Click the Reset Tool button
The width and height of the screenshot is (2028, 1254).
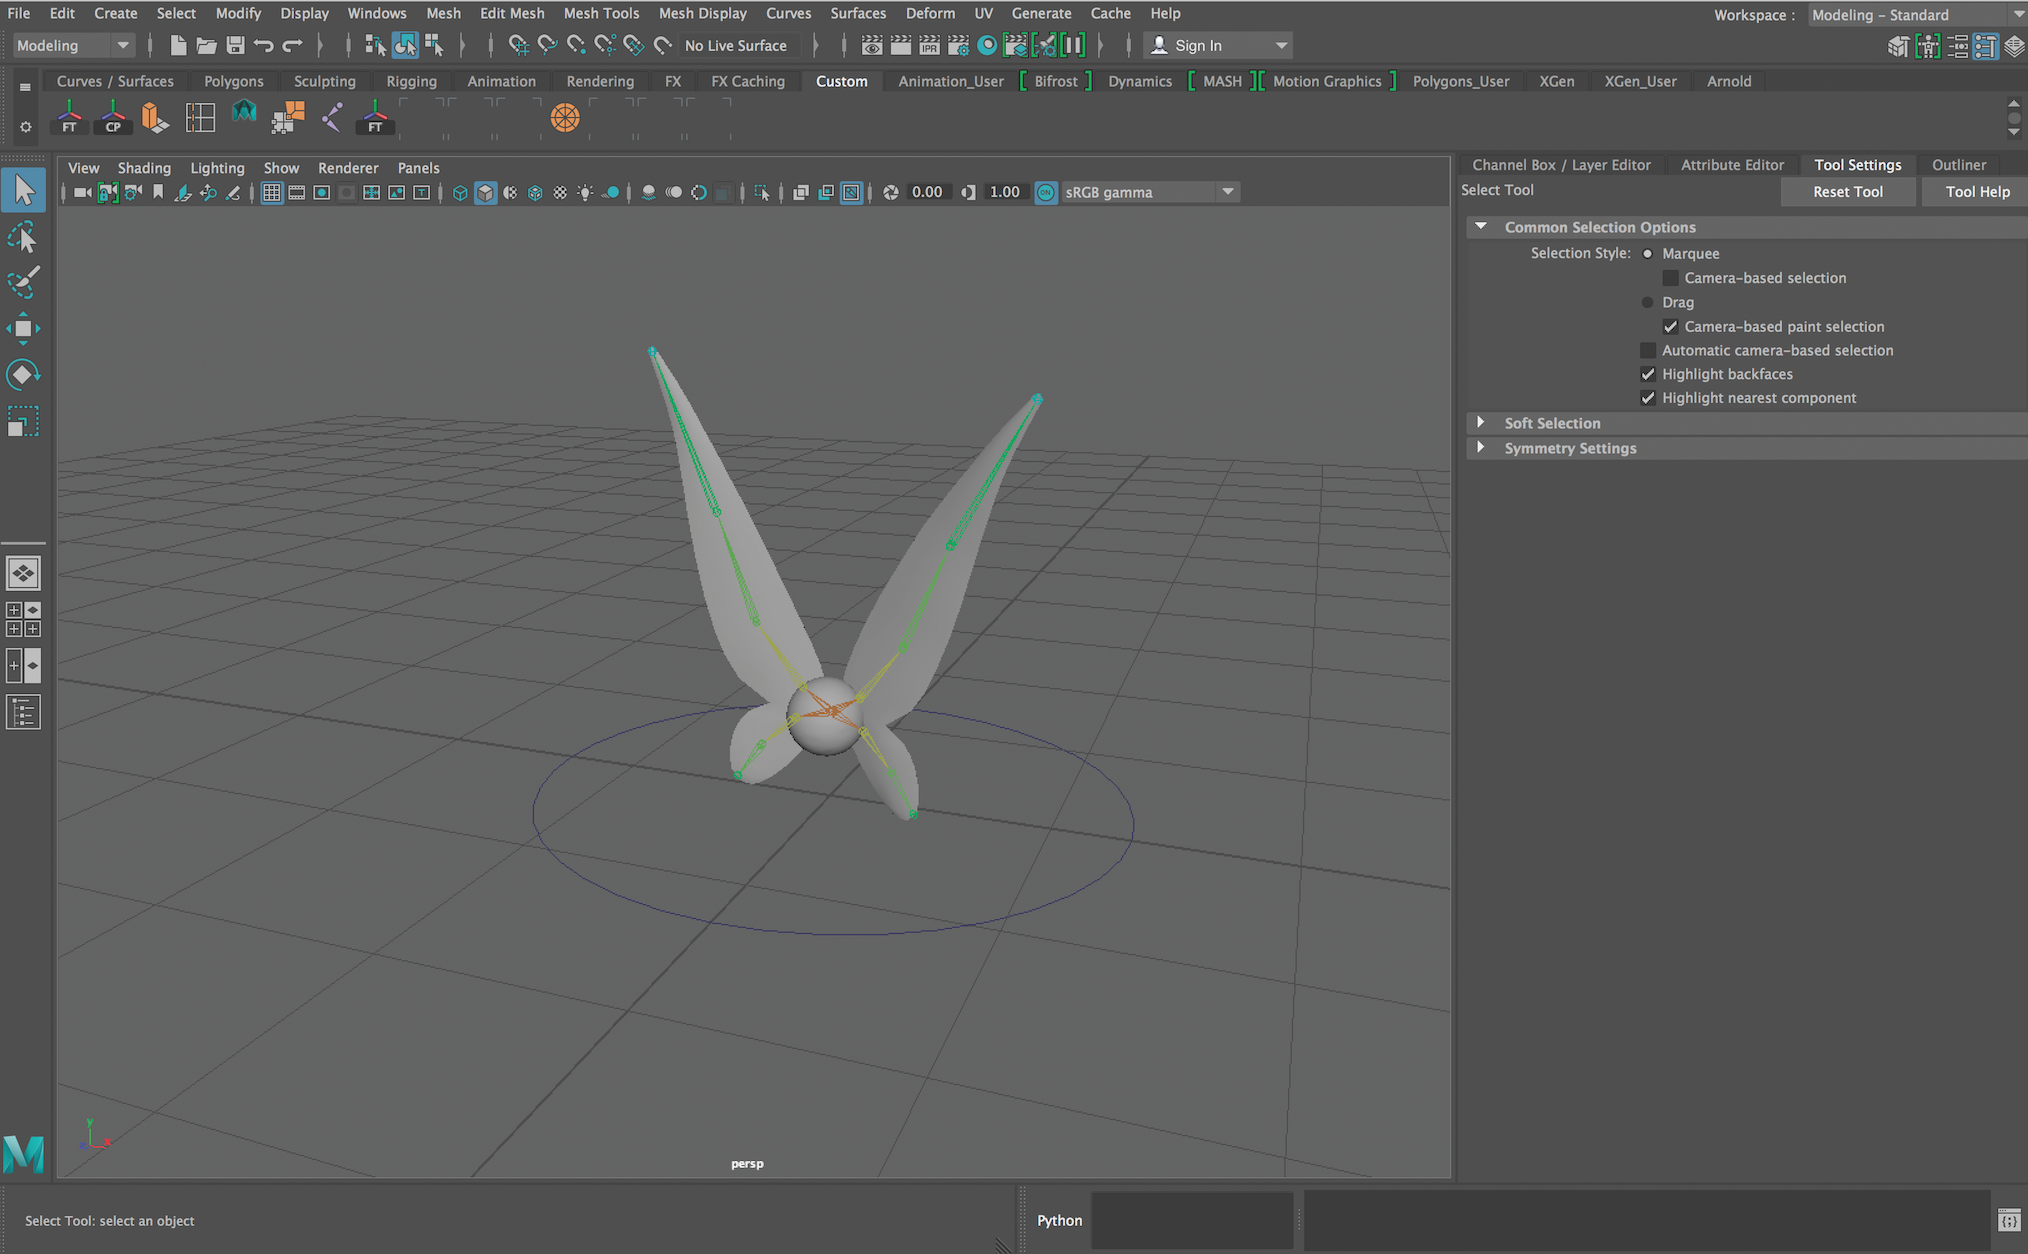pos(1848,192)
